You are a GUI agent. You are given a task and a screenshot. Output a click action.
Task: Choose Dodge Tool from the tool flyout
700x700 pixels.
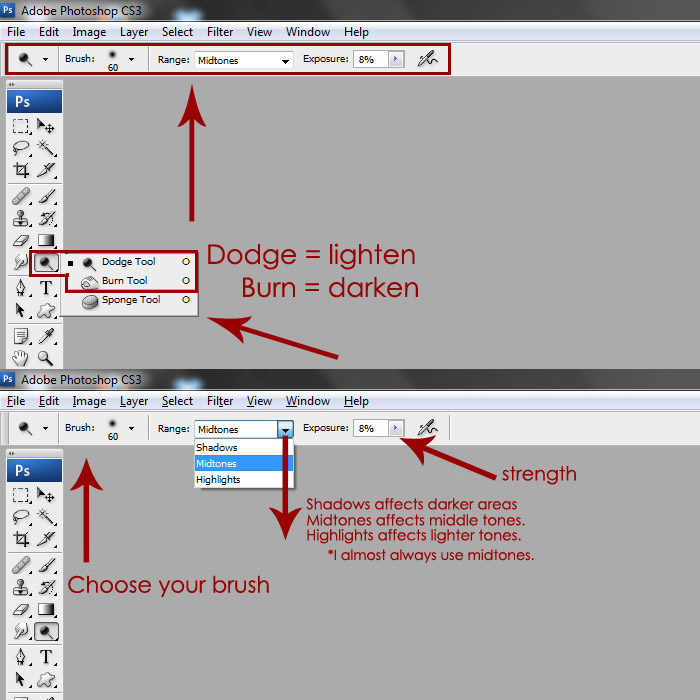(x=129, y=262)
